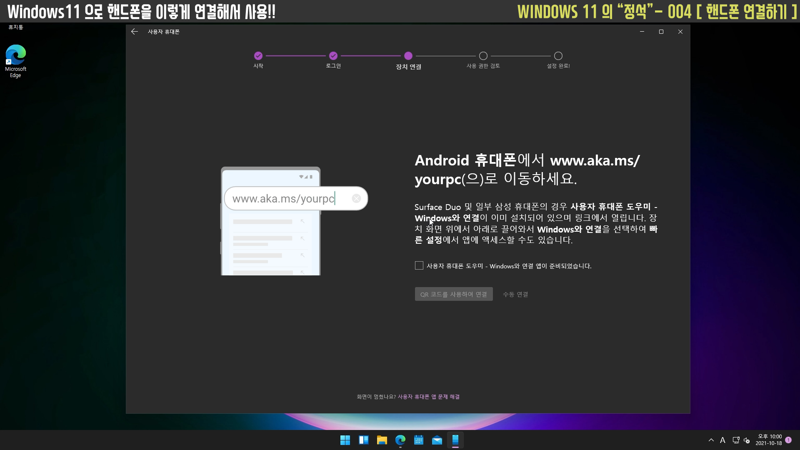Click the 장치 연결 step circle
Viewport: 800px width, 450px height.
[x=408, y=56]
